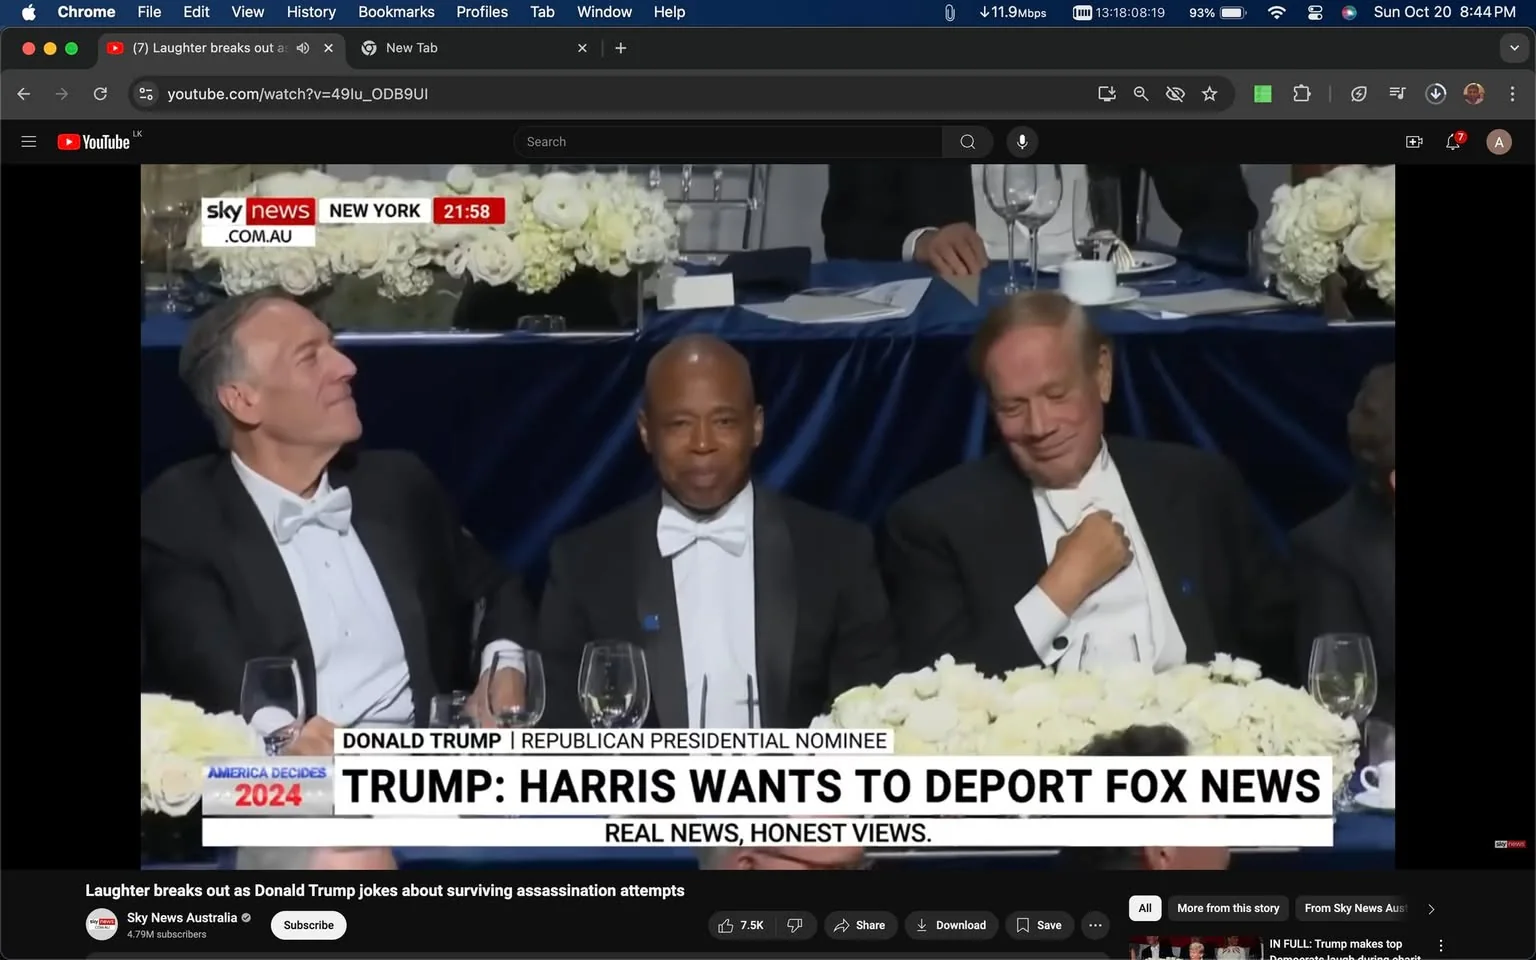Screen dimensions: 1536x960
Task: Open Siri from the menu bar
Action: (1349, 12)
